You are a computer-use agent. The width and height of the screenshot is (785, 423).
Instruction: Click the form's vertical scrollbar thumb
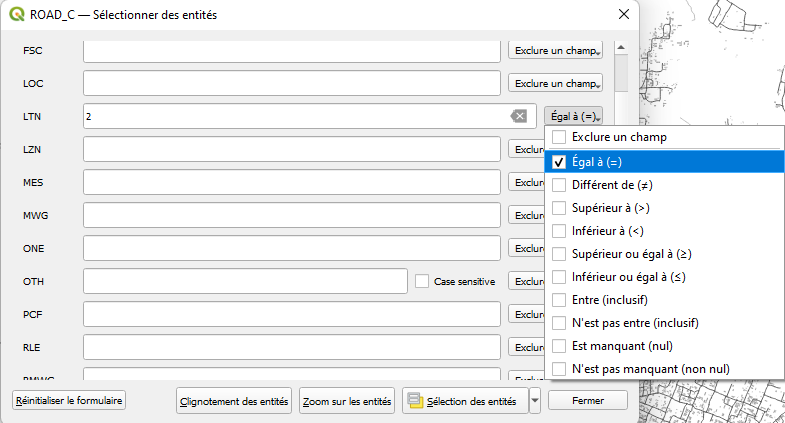[621, 73]
